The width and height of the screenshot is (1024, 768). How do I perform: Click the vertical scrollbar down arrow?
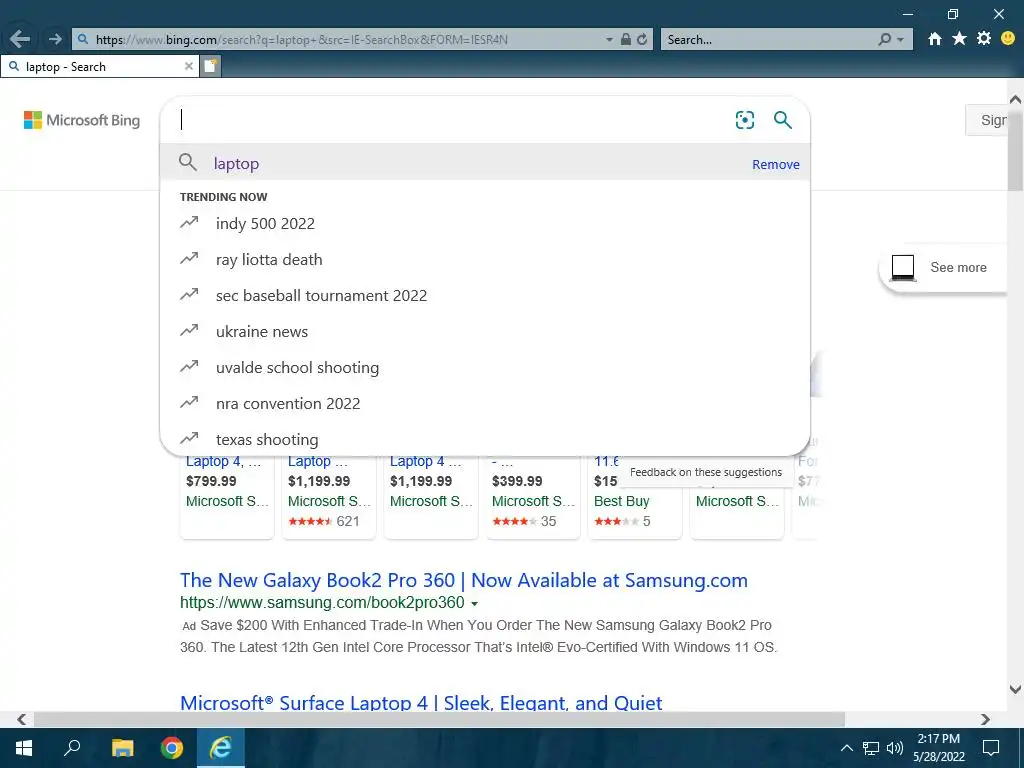tap(1015, 688)
